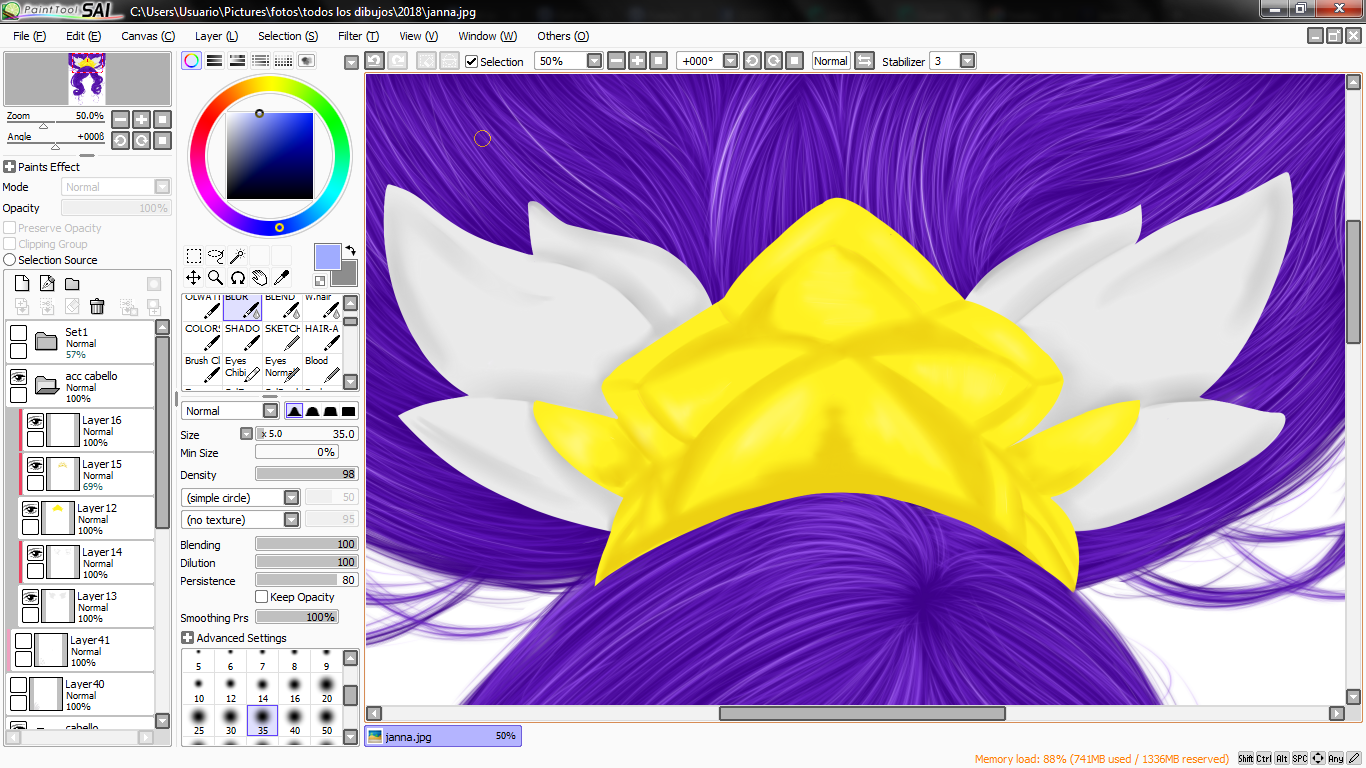The width and height of the screenshot is (1366, 768).
Task: Show the color mixer panel
Action: [260, 61]
